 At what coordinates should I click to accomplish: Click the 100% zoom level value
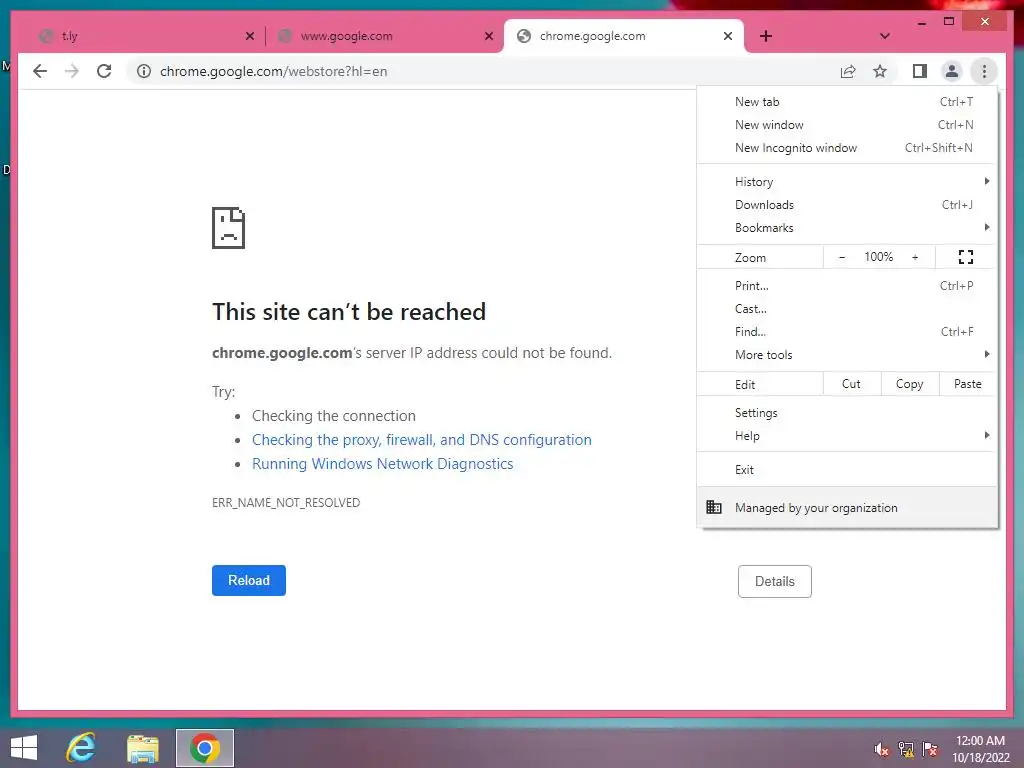click(x=878, y=257)
